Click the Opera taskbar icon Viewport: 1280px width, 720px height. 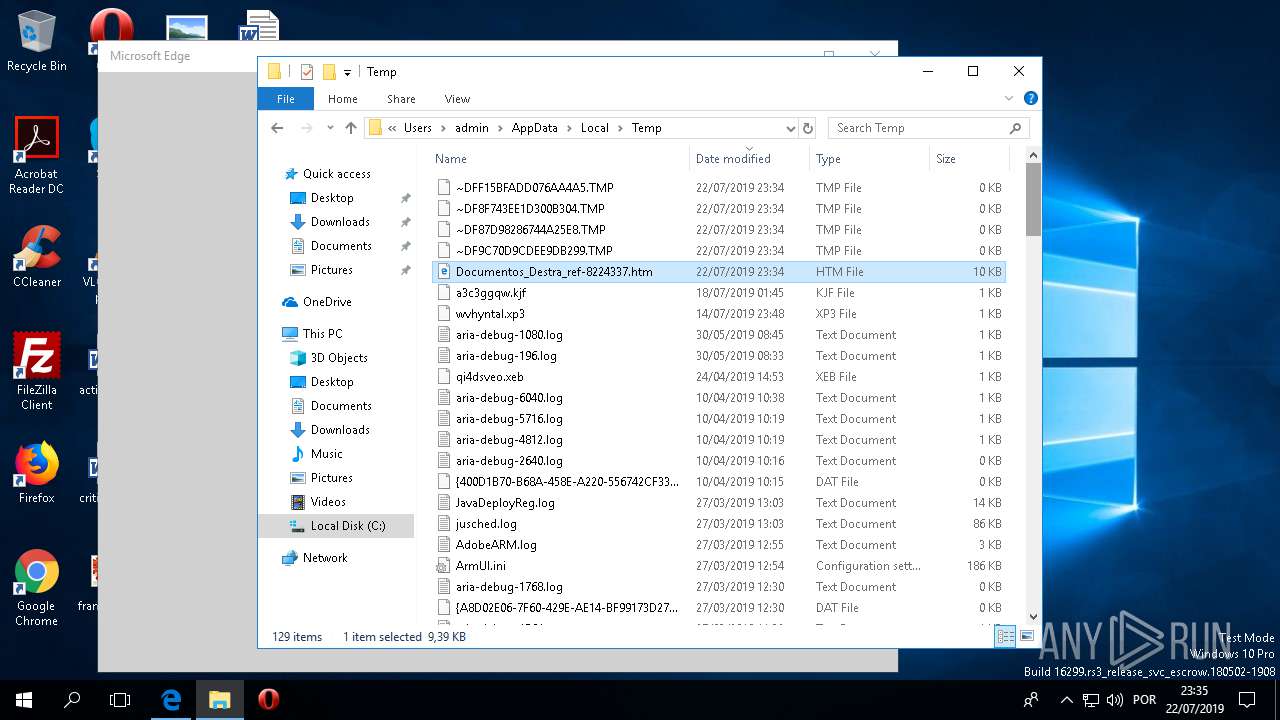tap(268, 700)
